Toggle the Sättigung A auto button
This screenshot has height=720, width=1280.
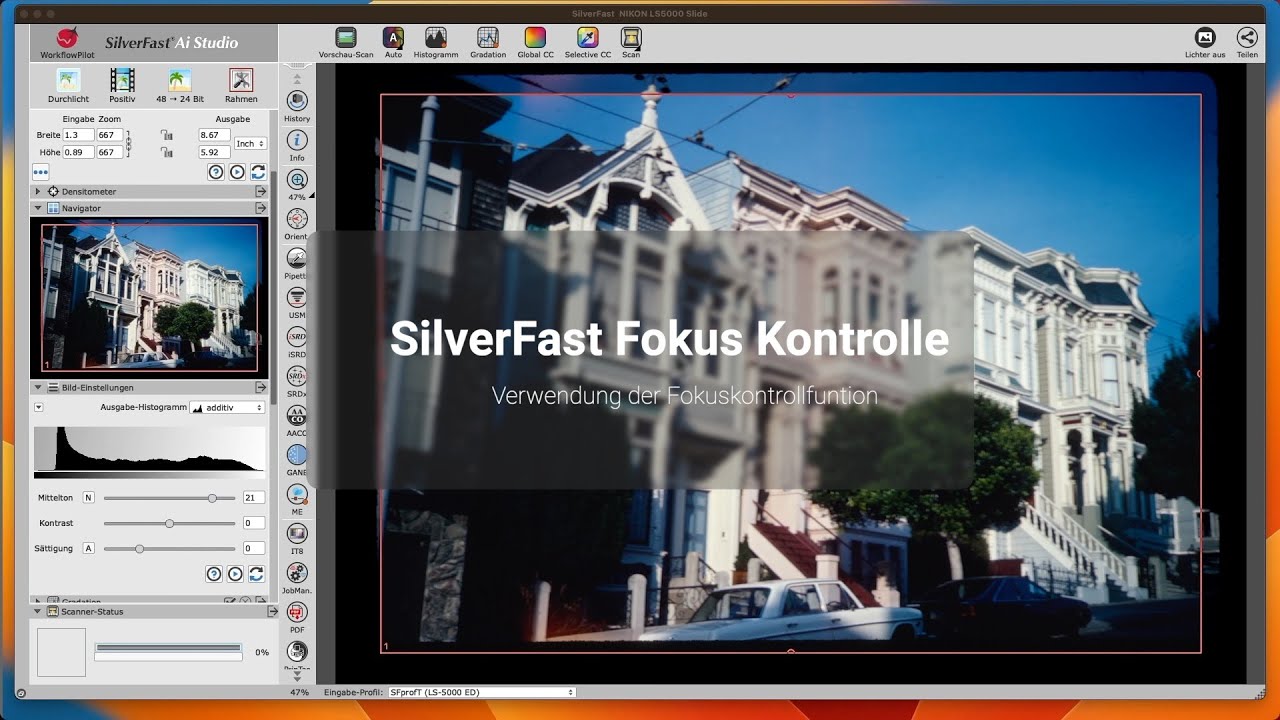[88, 548]
